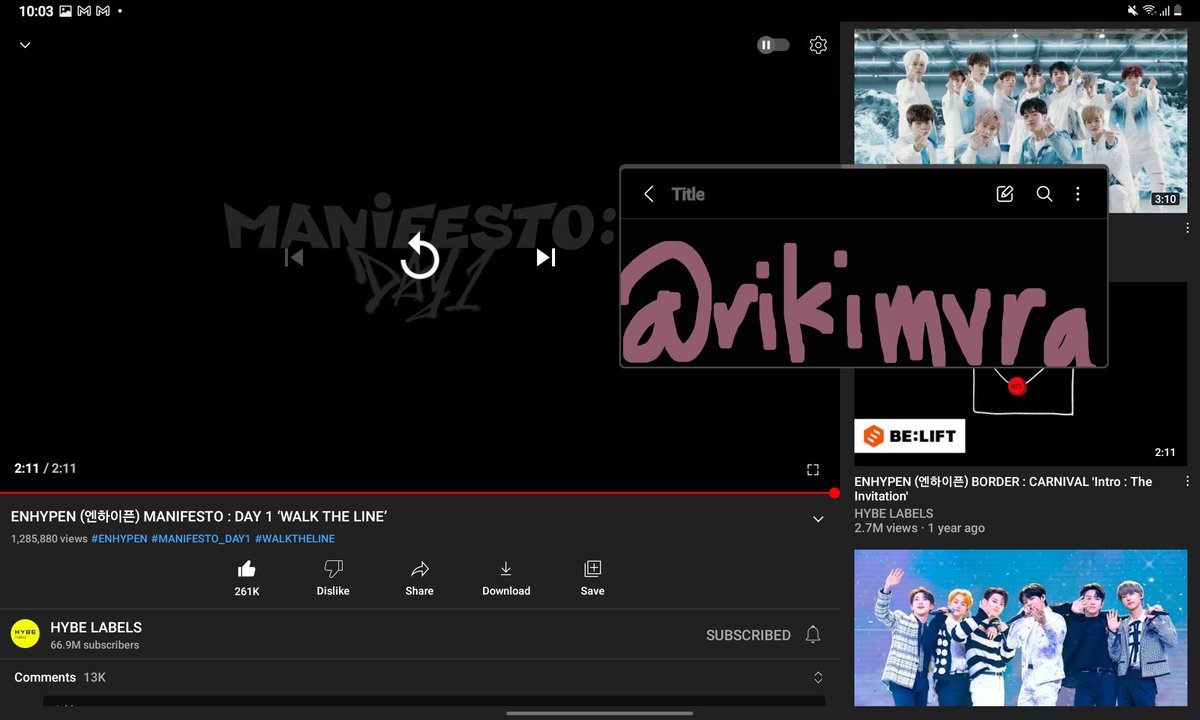1200x720 pixels.
Task: Open the HYBE LABELS channel name
Action: click(x=96, y=628)
